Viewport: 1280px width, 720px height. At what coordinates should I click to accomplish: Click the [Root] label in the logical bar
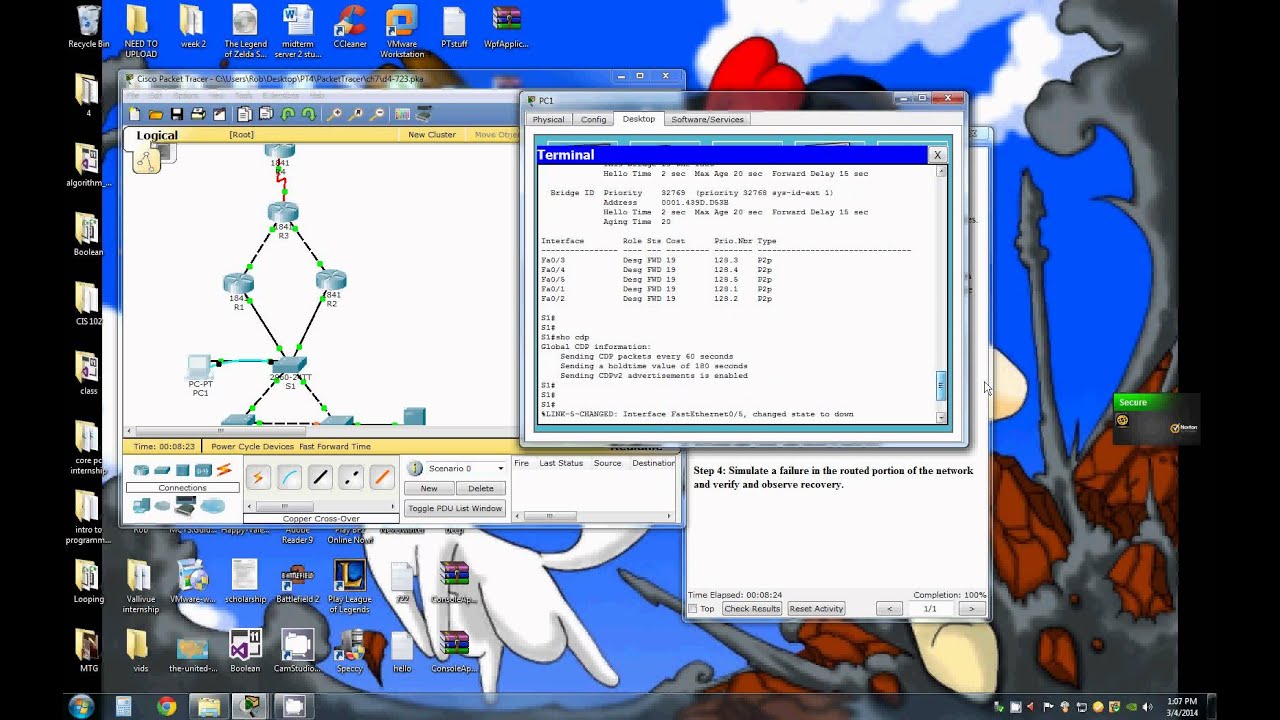(241, 135)
